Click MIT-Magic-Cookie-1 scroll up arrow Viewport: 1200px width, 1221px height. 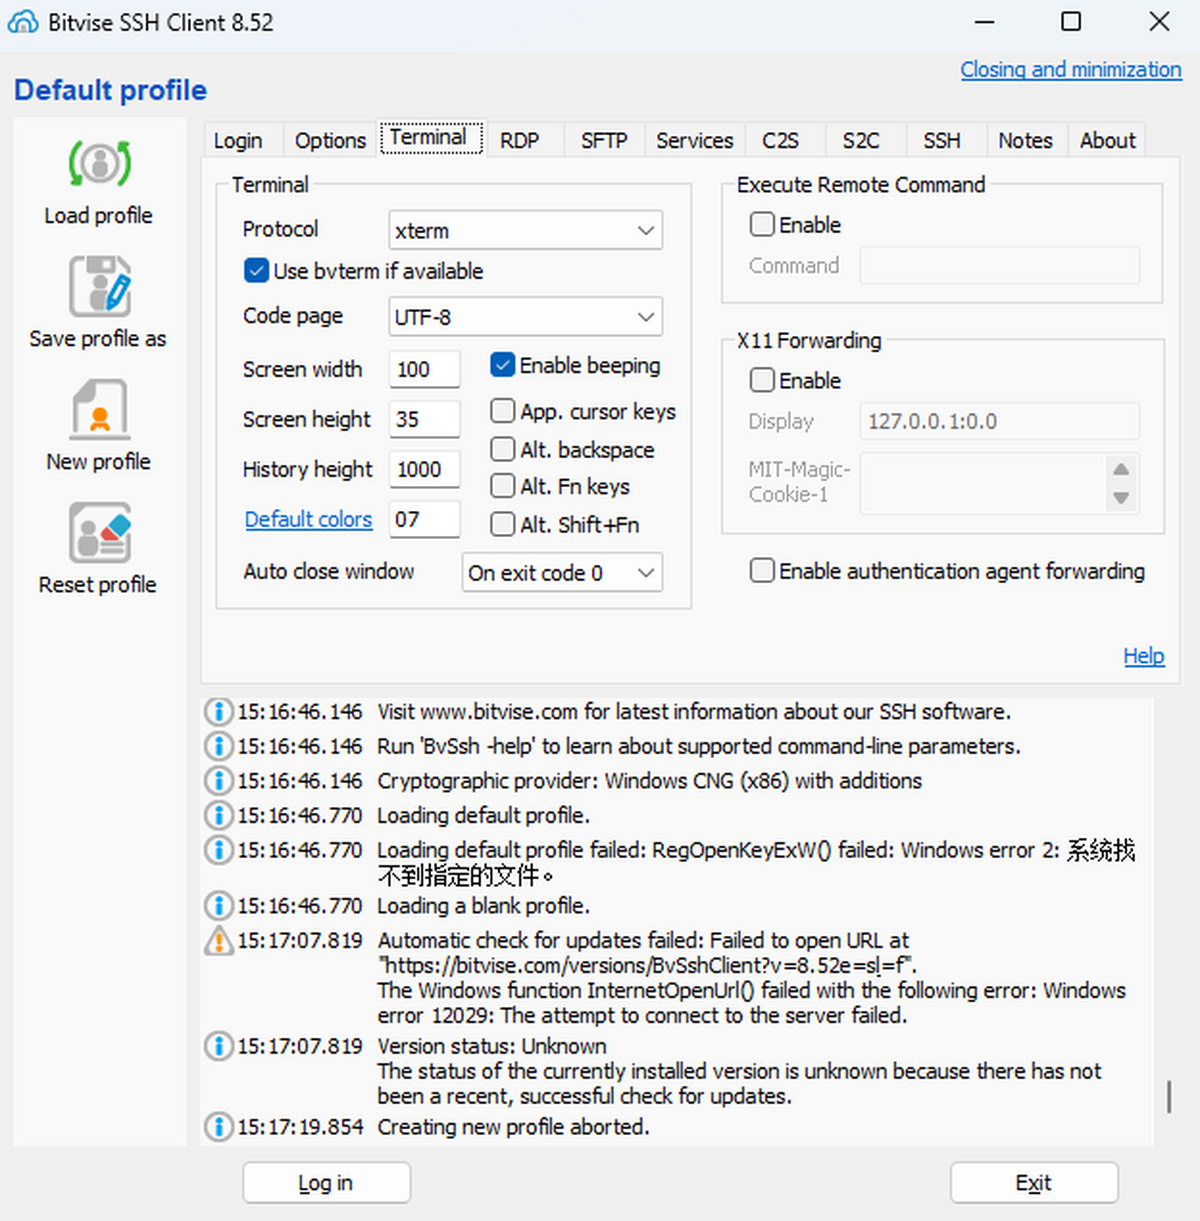1121,469
